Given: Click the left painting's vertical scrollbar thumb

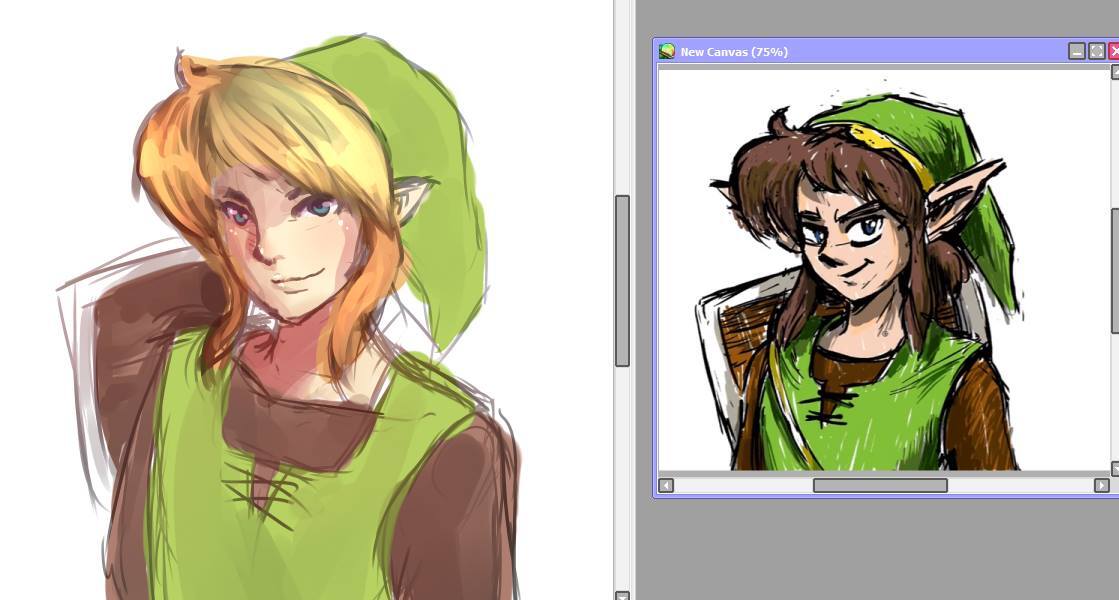Looking at the screenshot, I should tap(622, 280).
